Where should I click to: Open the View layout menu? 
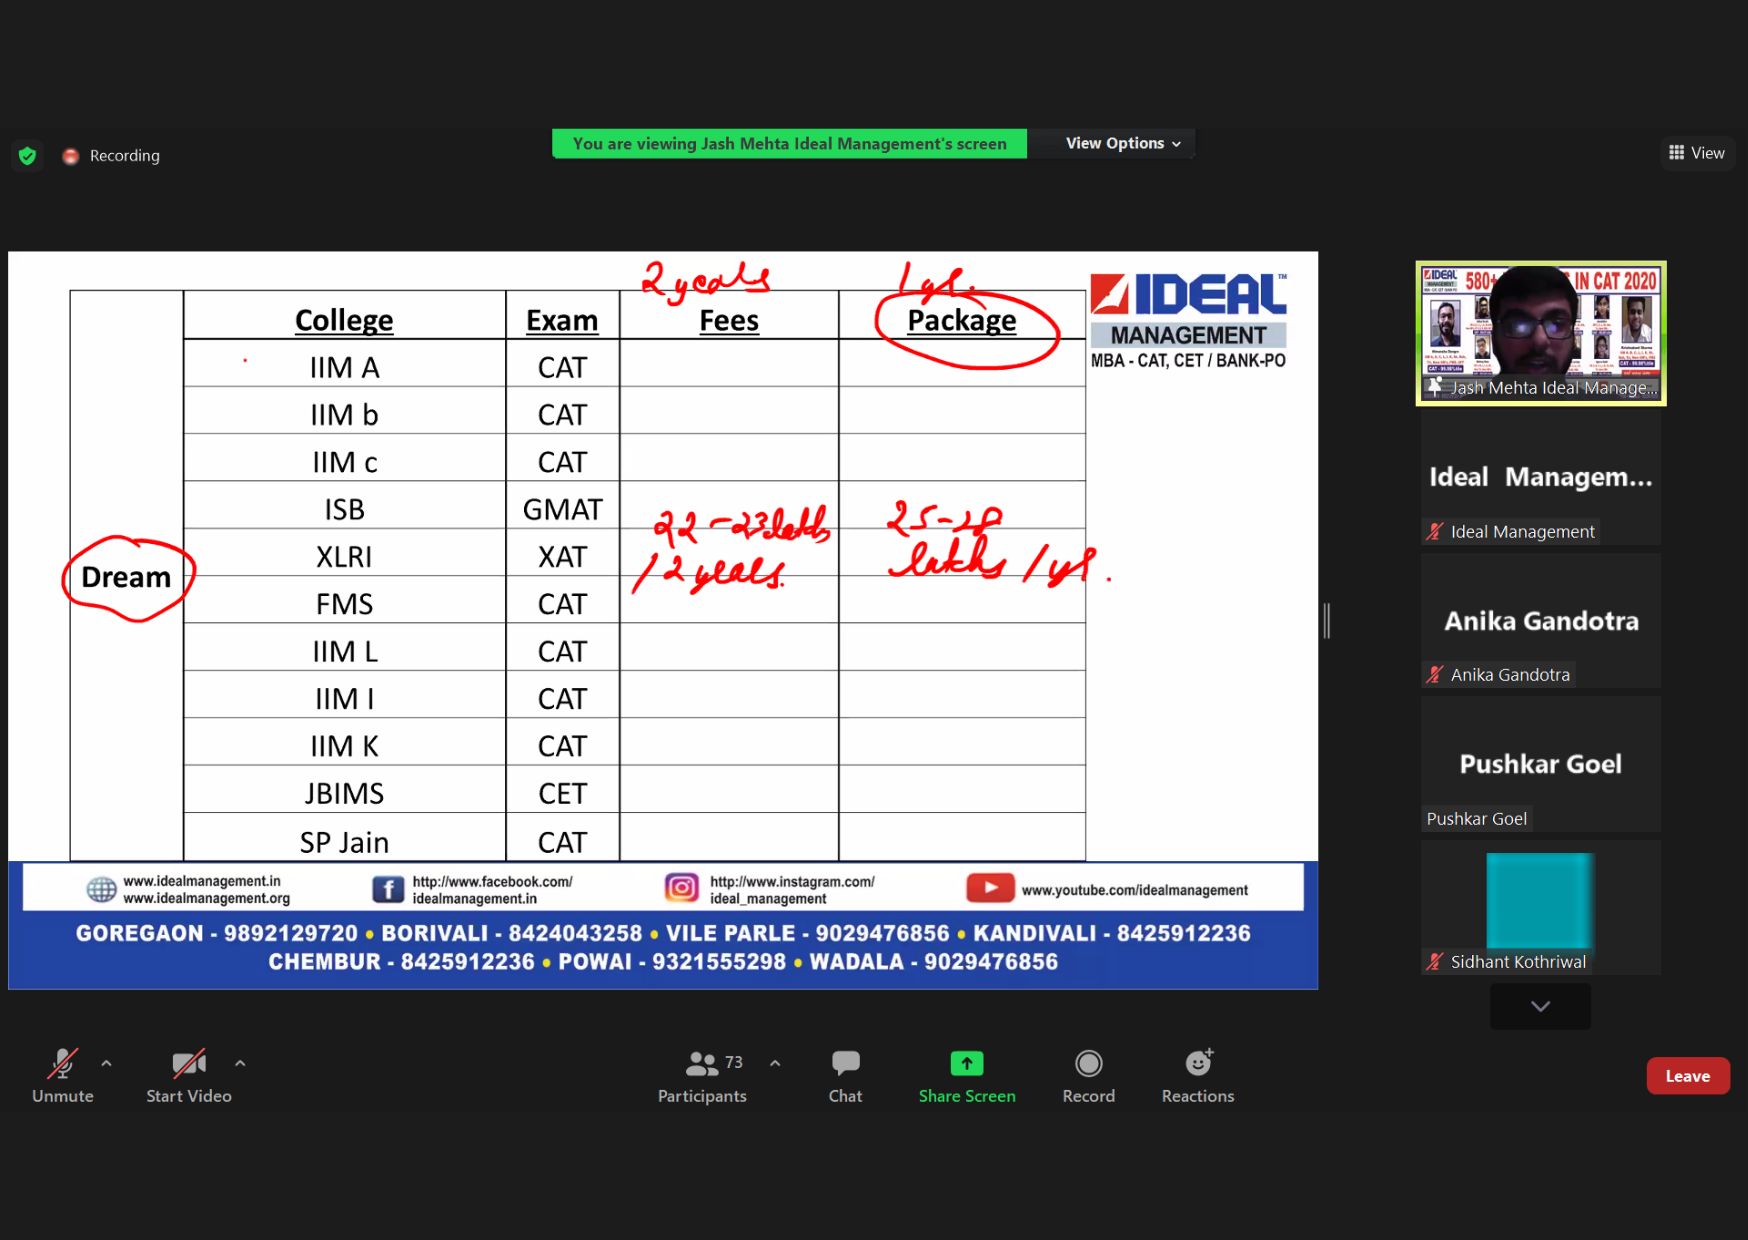coord(1697,153)
